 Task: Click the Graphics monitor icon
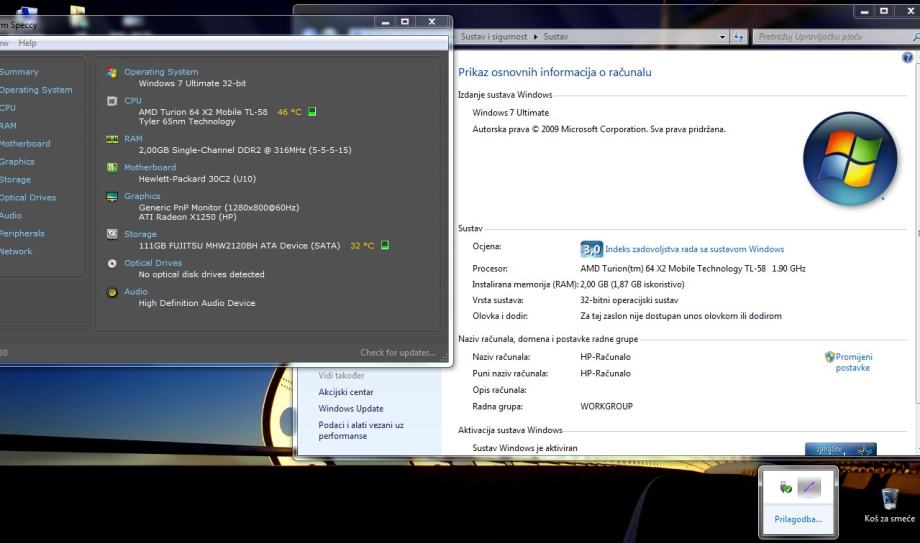click(112, 197)
